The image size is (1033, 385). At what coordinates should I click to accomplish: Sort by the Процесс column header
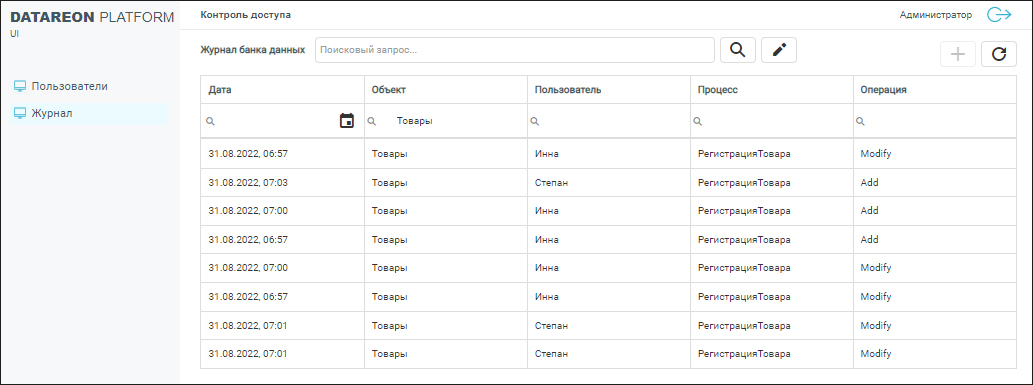point(771,90)
